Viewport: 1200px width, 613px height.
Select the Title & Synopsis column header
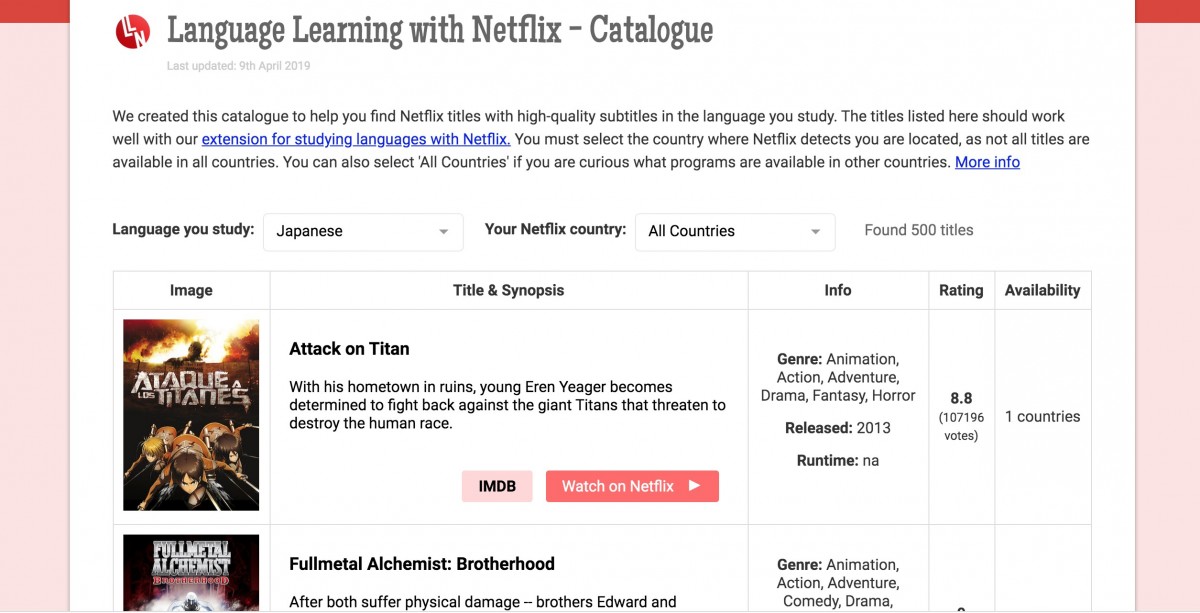coord(508,290)
